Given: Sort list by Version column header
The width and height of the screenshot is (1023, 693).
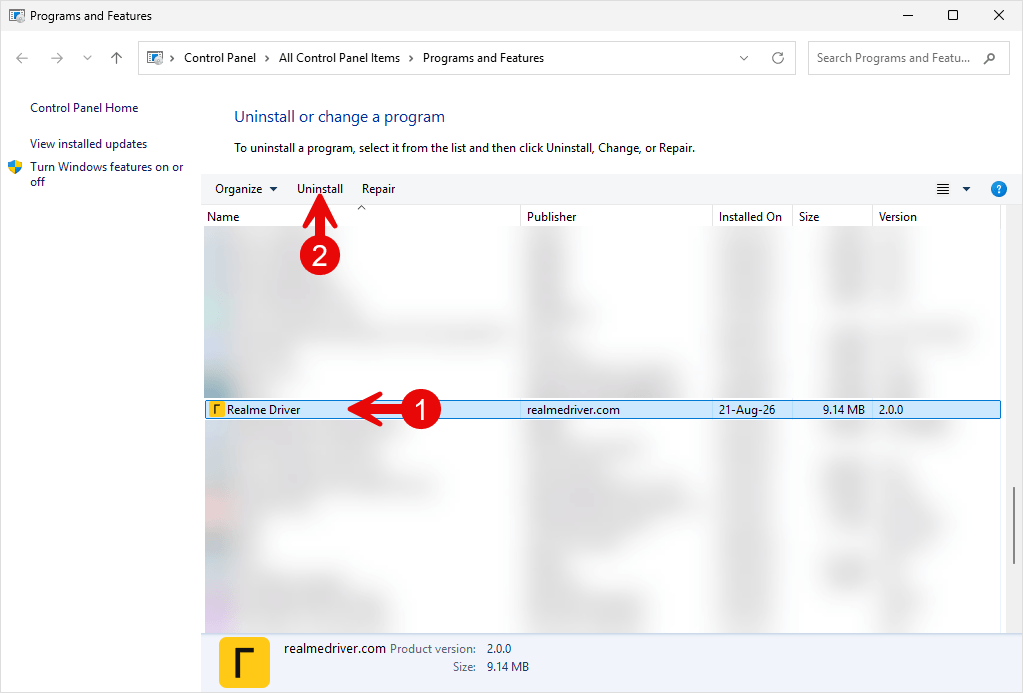Looking at the screenshot, I should tap(936, 217).
